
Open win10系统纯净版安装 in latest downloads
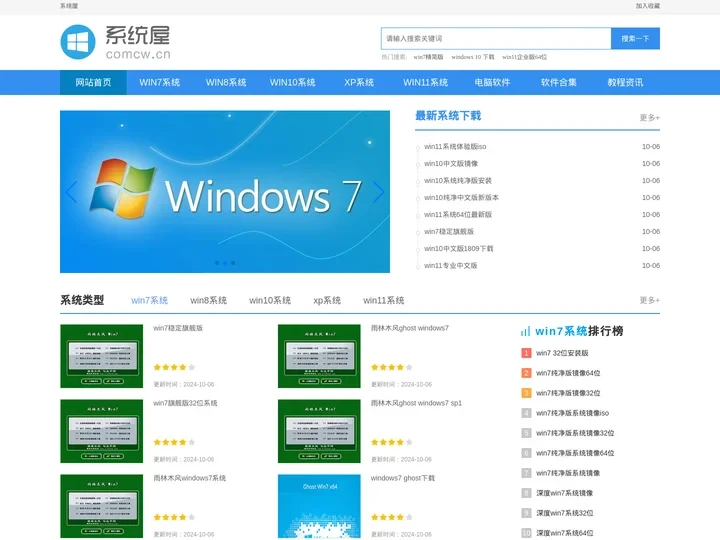458,180
